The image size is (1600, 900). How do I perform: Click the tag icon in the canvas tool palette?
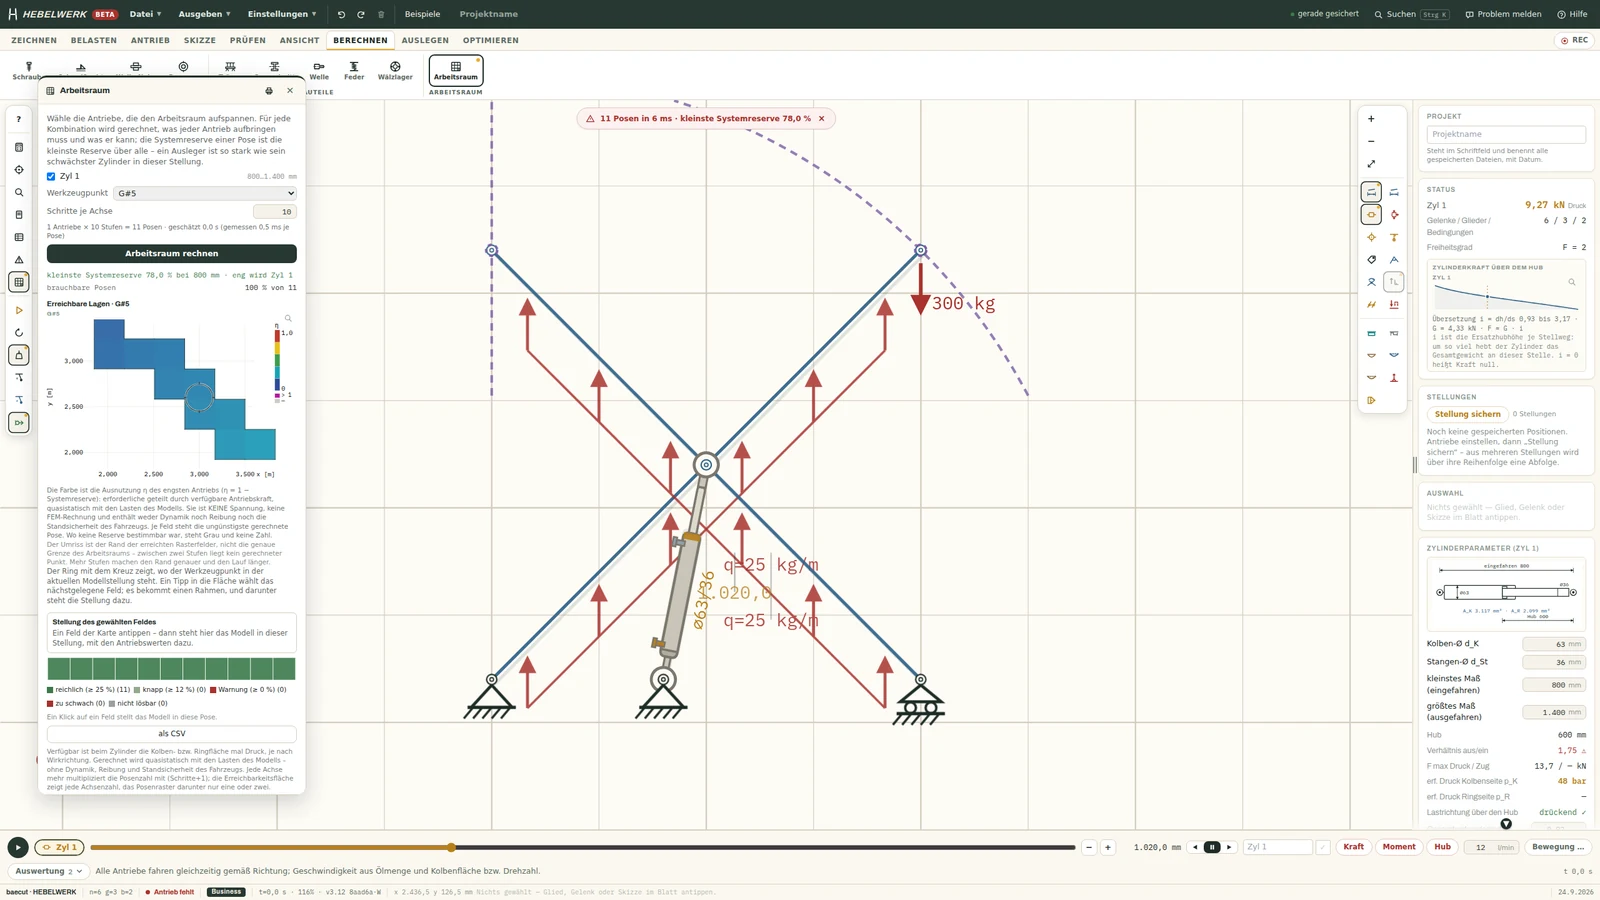pyautogui.click(x=1371, y=260)
